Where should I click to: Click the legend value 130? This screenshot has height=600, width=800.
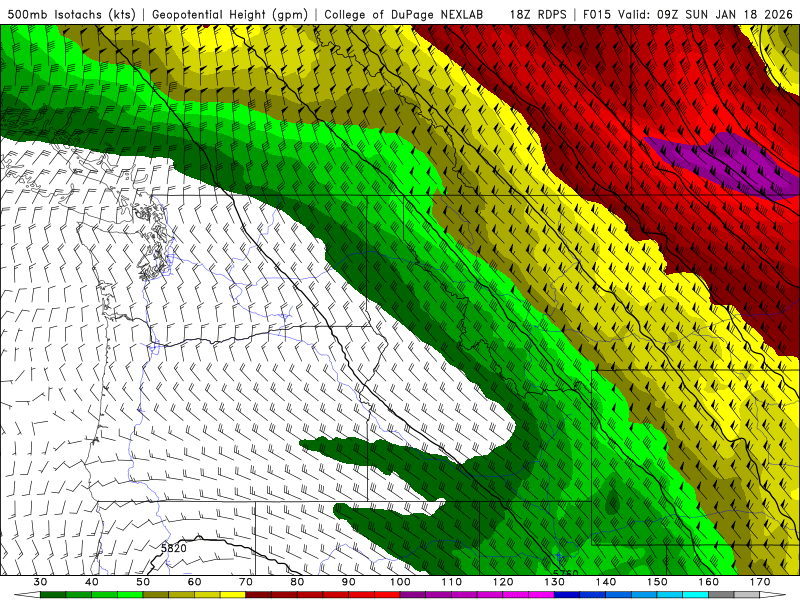[555, 582]
